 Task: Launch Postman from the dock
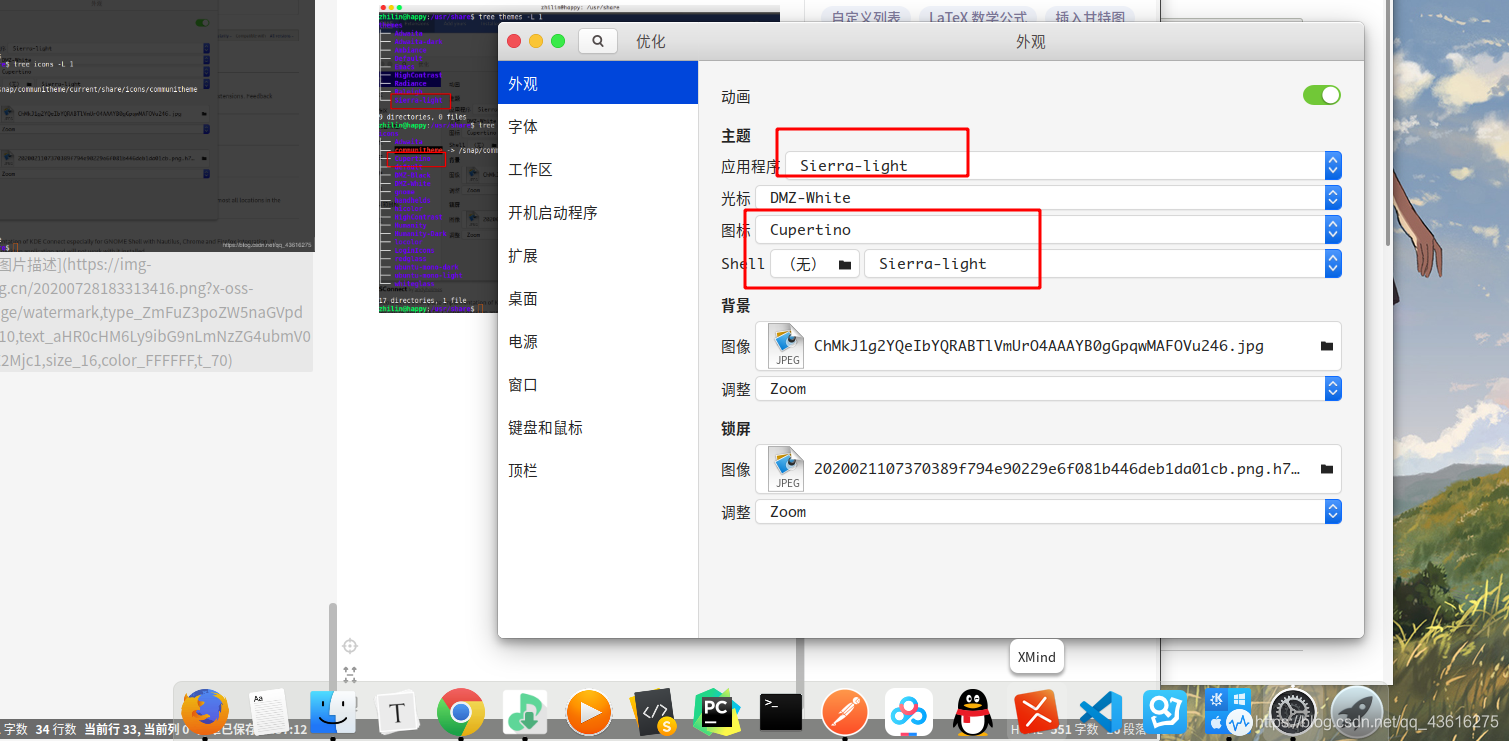(845, 713)
